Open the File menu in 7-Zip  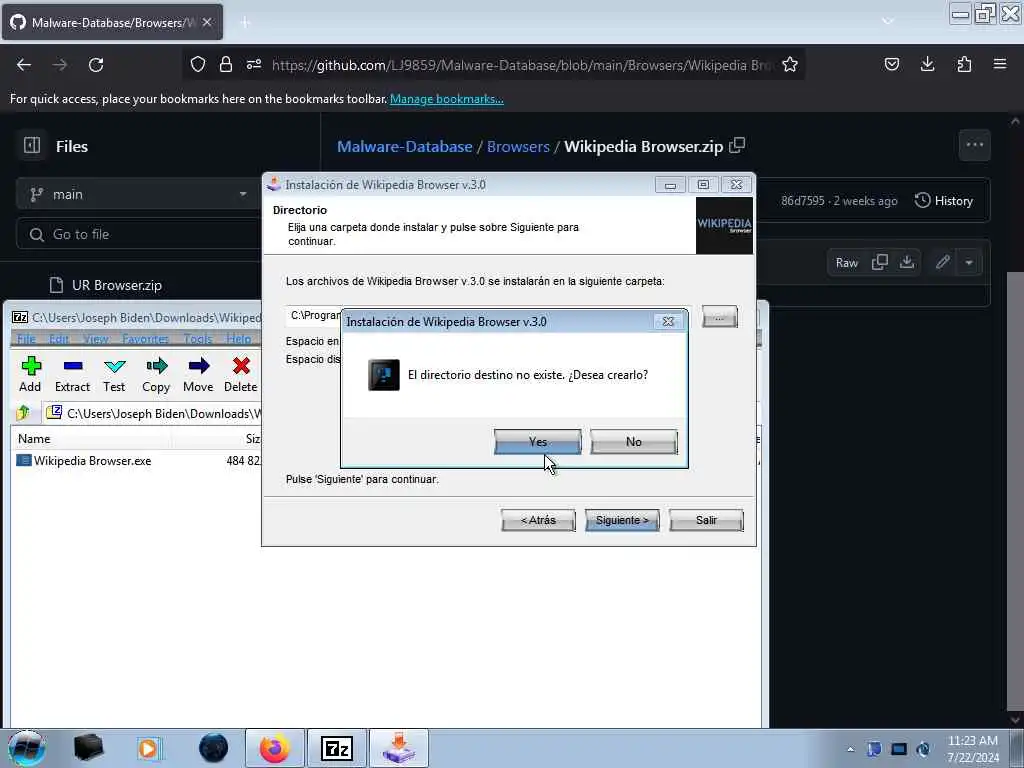26,338
